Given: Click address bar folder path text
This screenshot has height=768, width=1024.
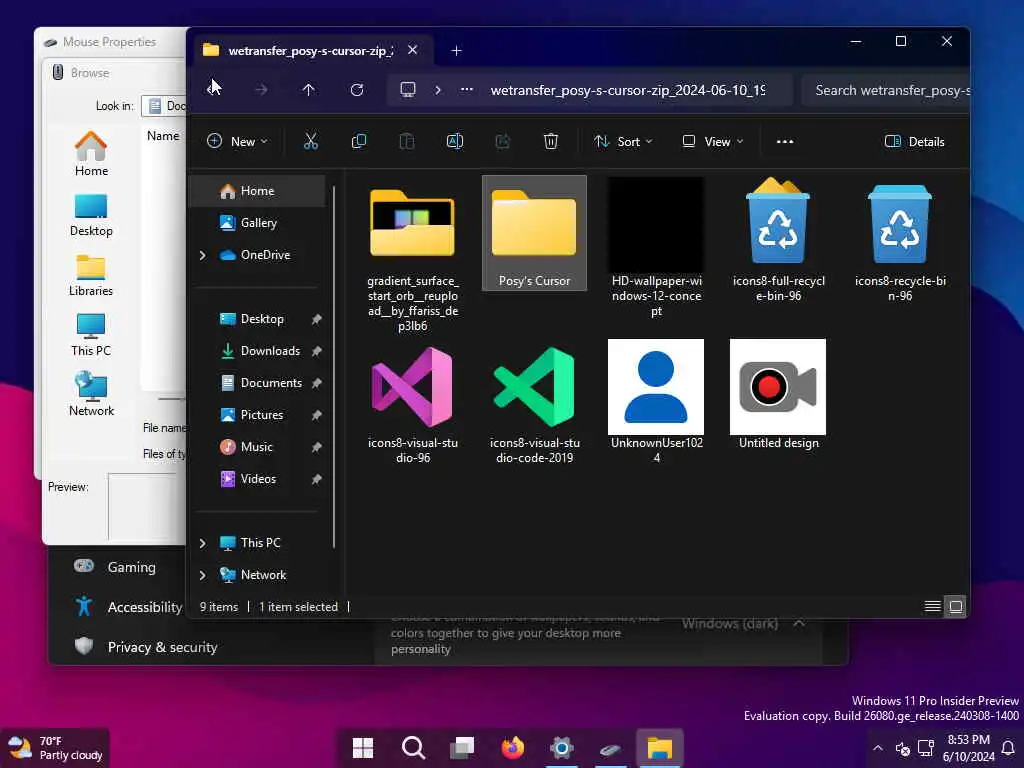Looking at the screenshot, I should tap(628, 90).
